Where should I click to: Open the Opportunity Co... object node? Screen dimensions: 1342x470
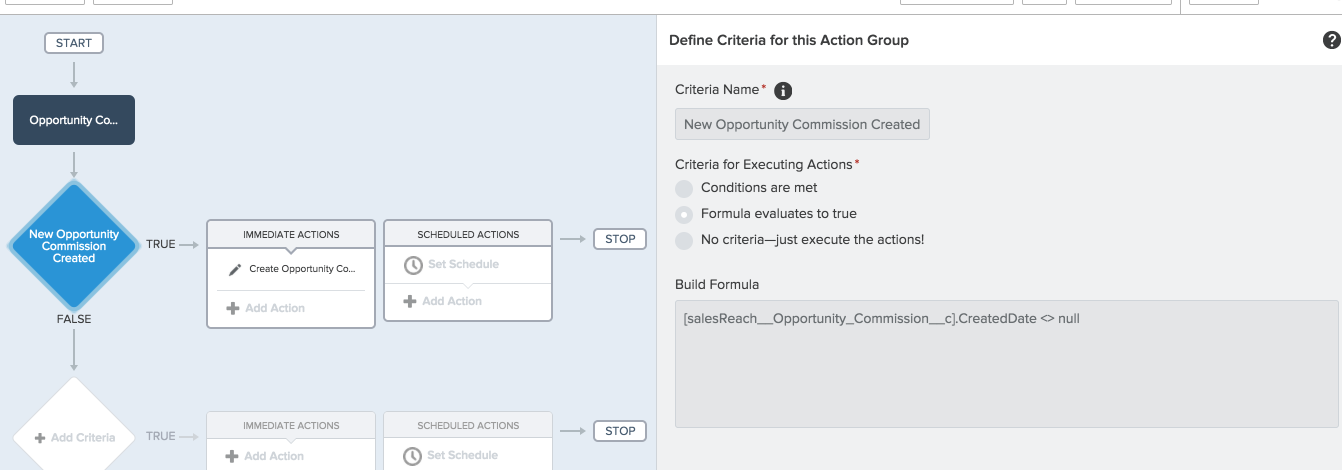pyautogui.click(x=74, y=120)
